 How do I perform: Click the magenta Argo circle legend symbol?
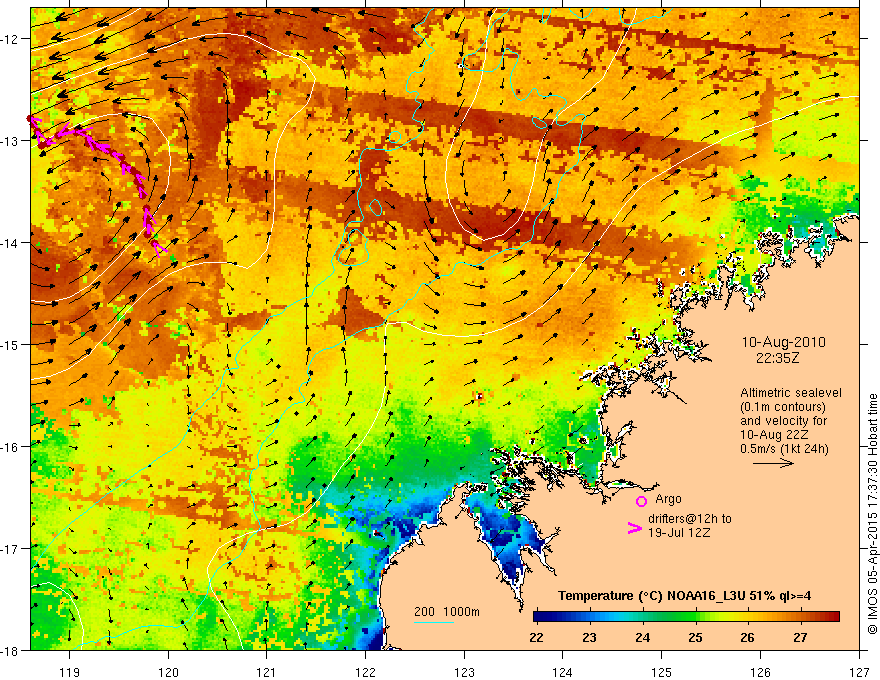click(x=641, y=501)
